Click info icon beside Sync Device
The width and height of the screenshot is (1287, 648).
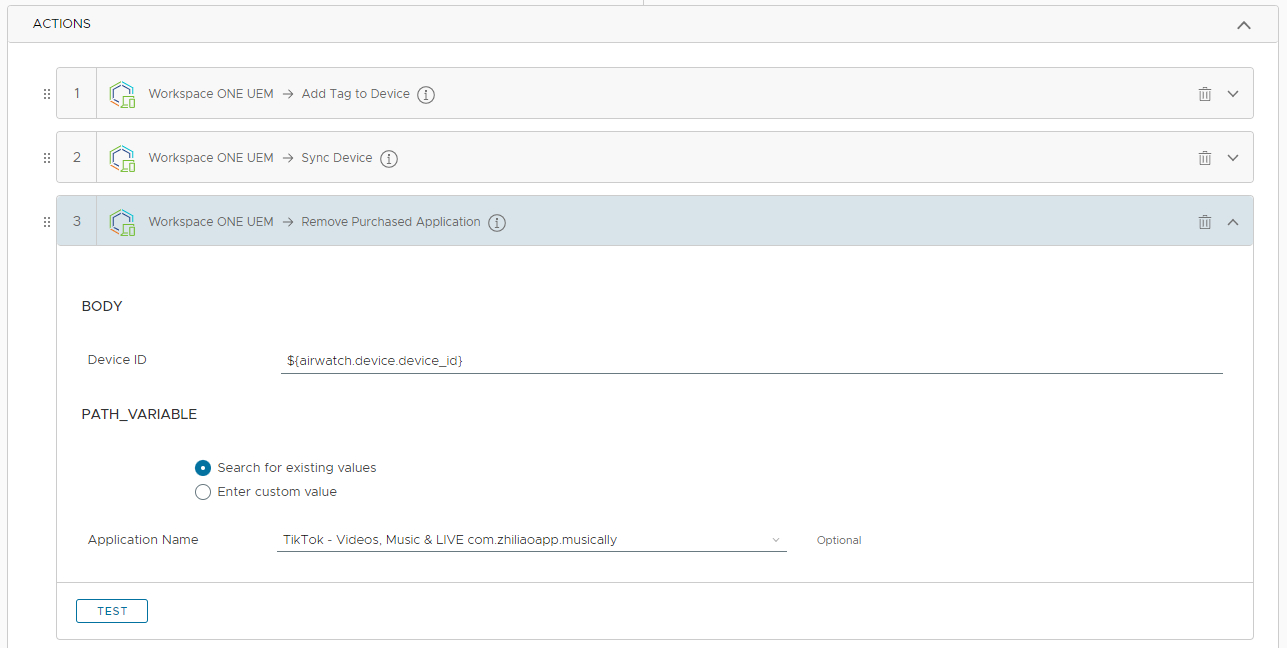389,158
